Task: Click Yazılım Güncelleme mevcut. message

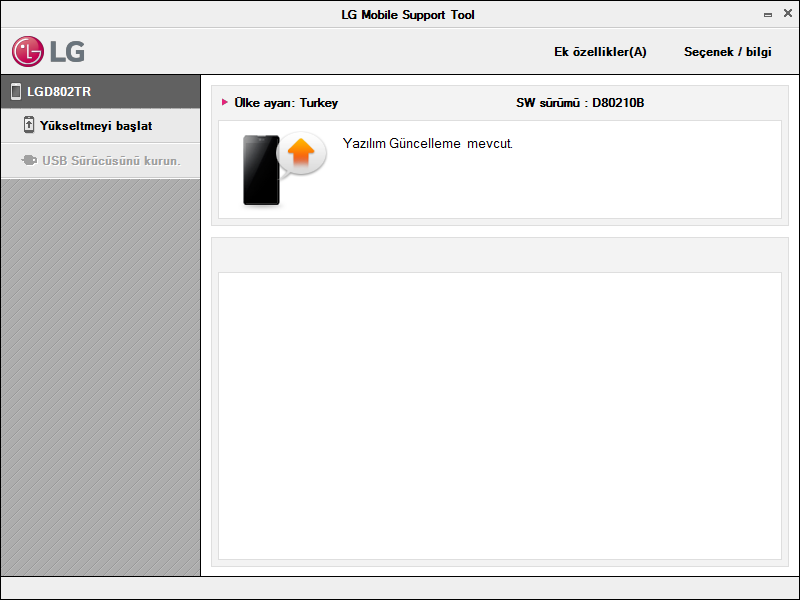Action: 428,144
